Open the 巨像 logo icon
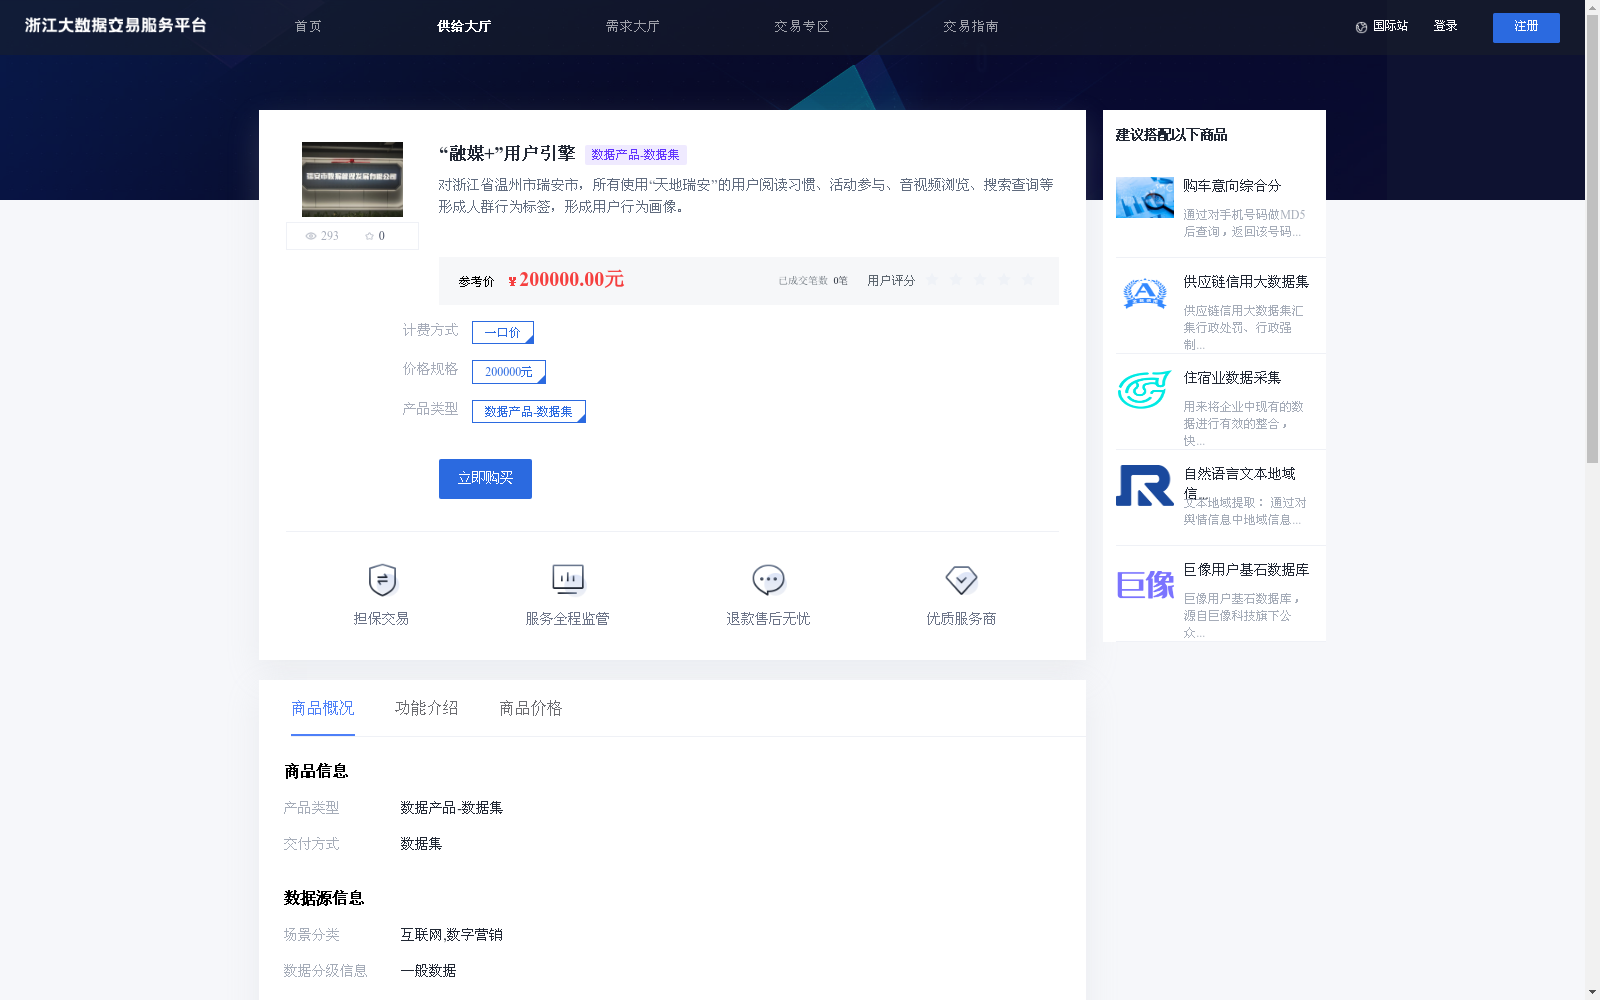Viewport: 1600px width, 1000px height. point(1145,584)
